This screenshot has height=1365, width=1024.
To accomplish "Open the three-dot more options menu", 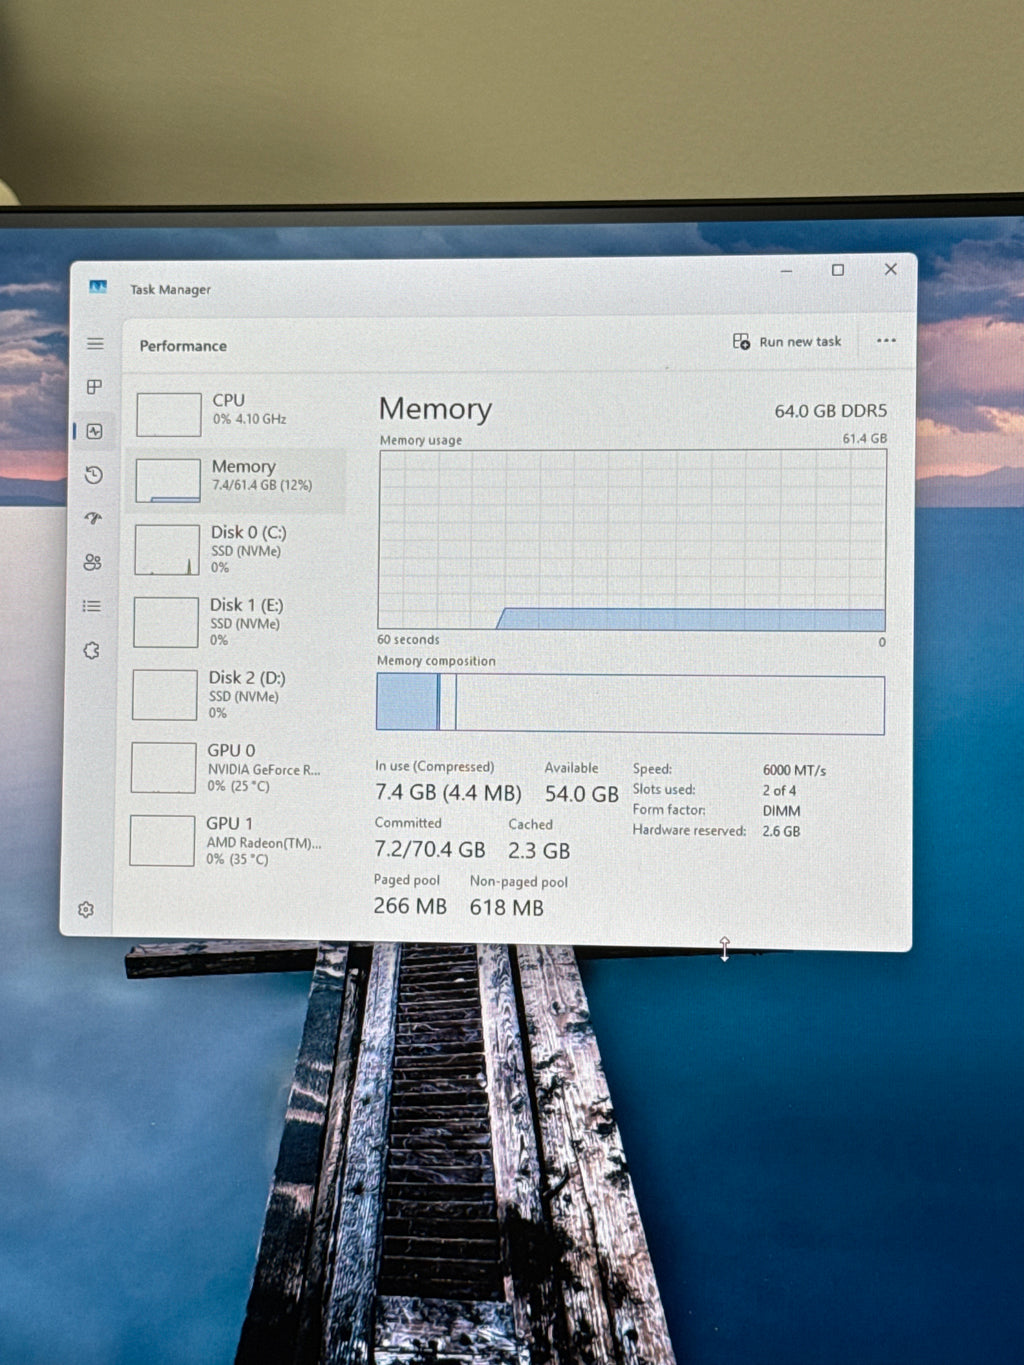I will pos(886,340).
